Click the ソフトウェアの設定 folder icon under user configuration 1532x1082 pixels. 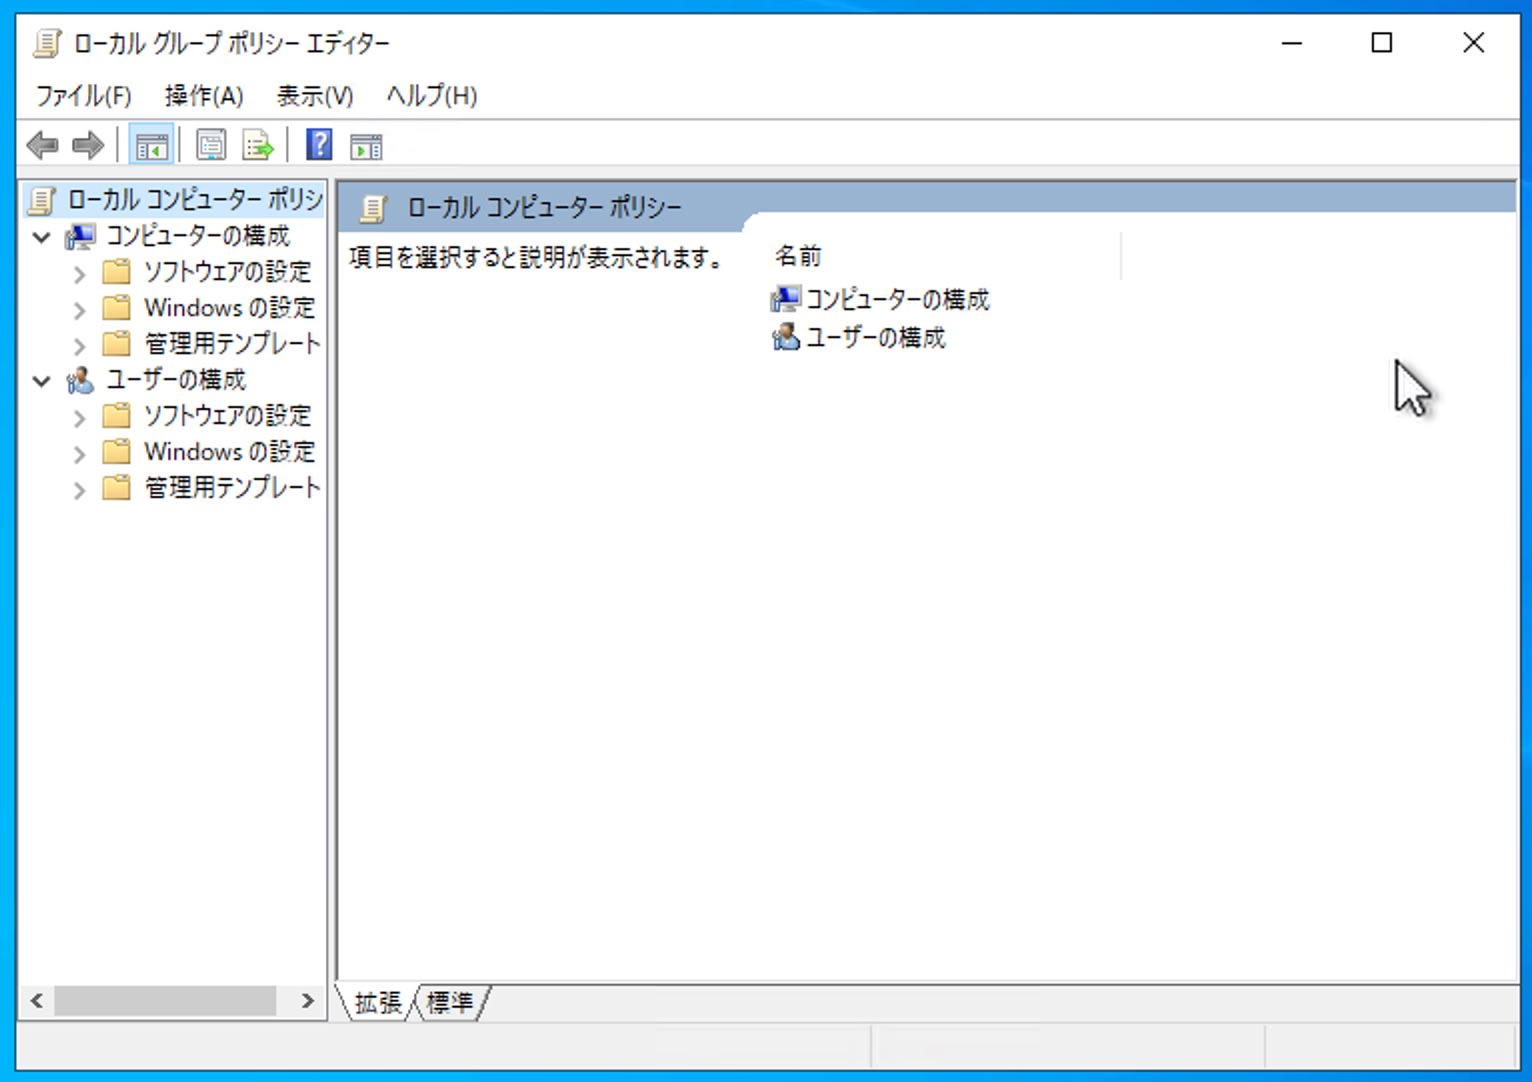[x=117, y=416]
